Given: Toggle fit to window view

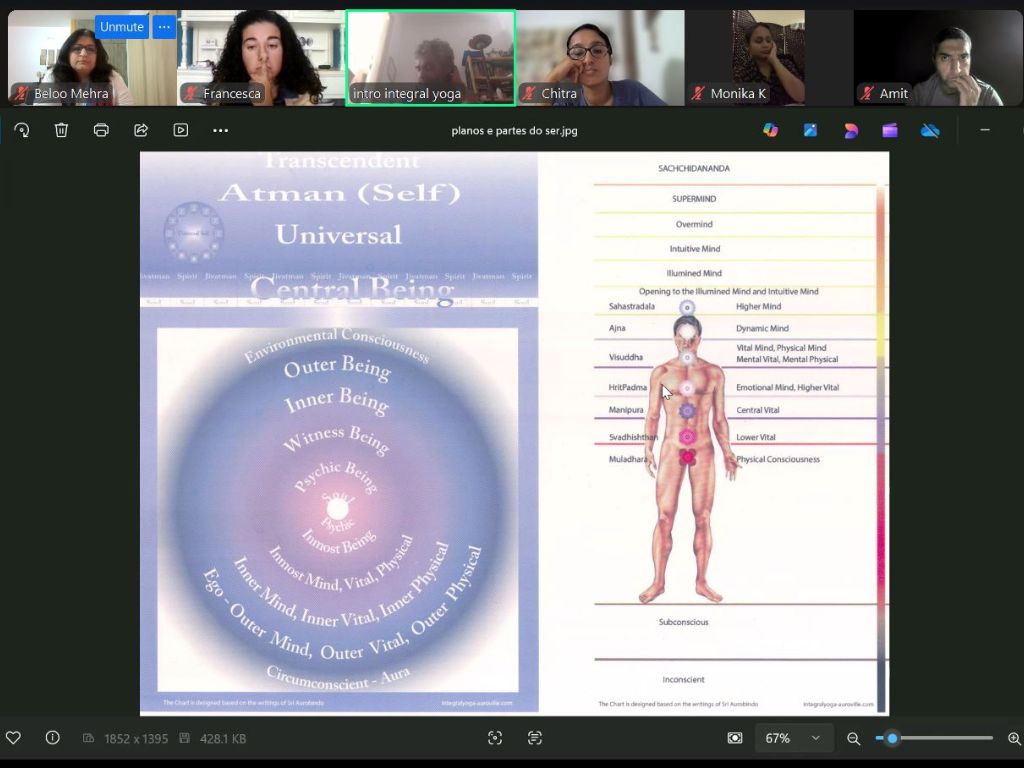Looking at the screenshot, I should [735, 738].
